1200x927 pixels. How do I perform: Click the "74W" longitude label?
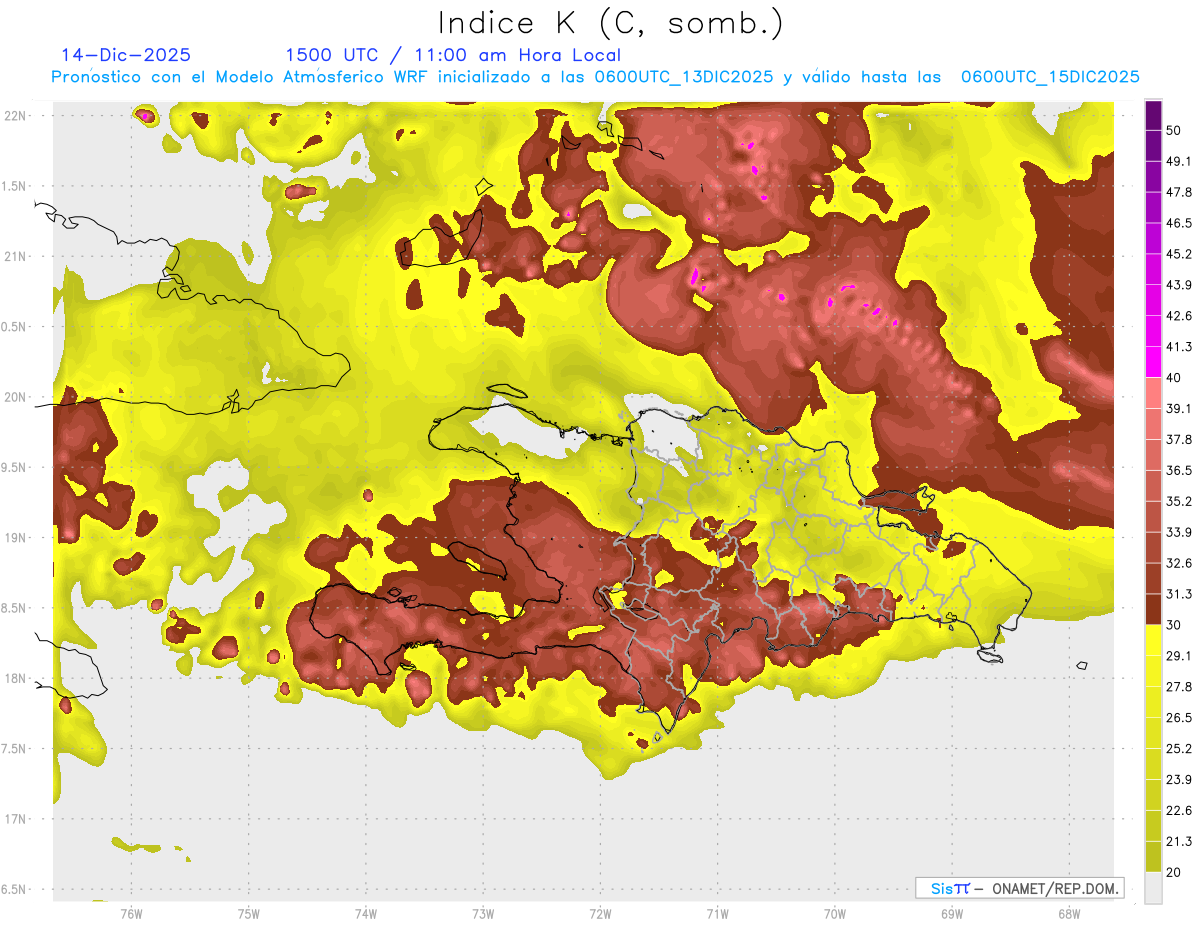(365, 914)
